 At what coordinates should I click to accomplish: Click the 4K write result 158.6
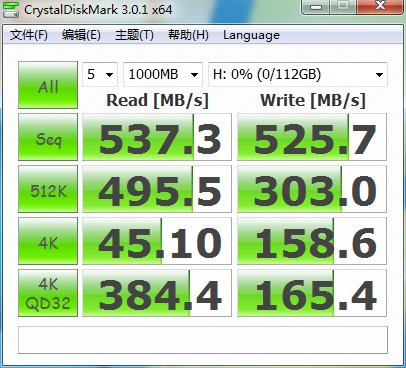pos(312,241)
